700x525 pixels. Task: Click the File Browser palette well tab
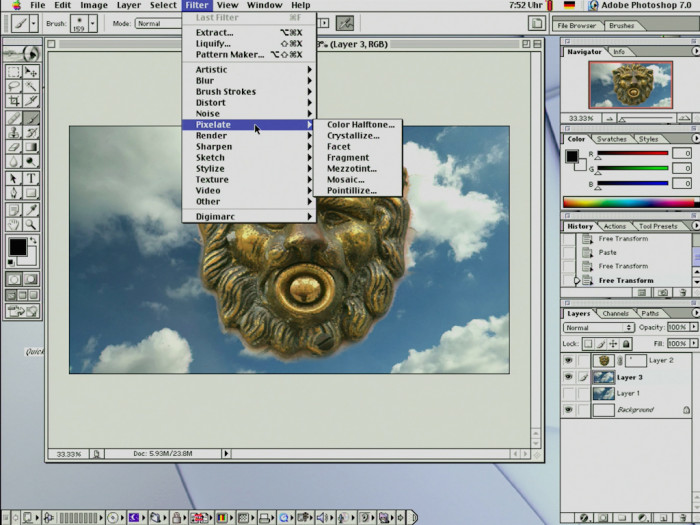tap(579, 25)
